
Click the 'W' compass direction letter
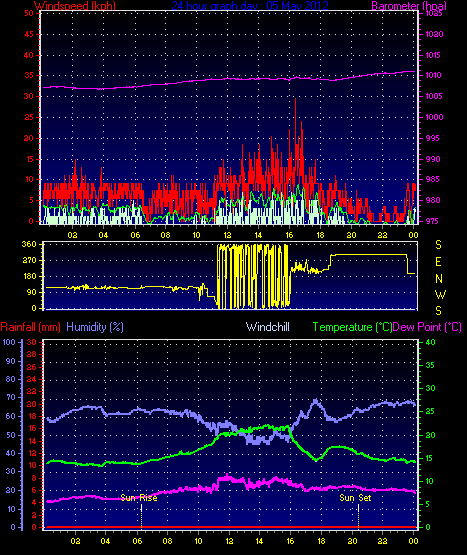440,294
